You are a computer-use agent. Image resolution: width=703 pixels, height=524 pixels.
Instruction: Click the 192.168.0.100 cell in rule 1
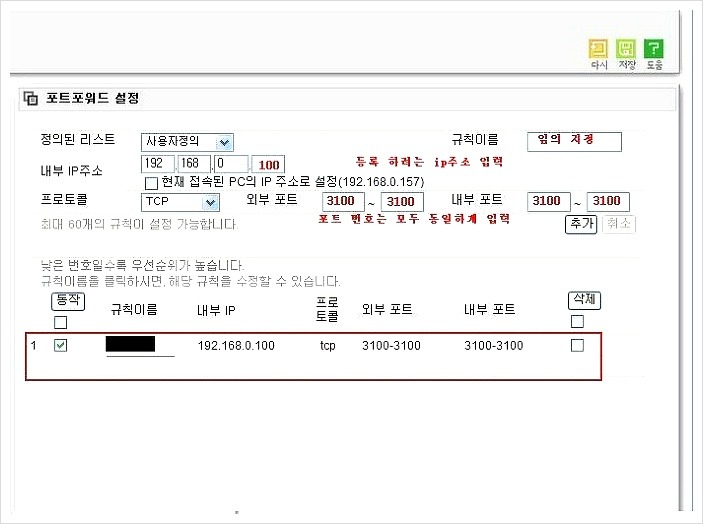point(236,346)
